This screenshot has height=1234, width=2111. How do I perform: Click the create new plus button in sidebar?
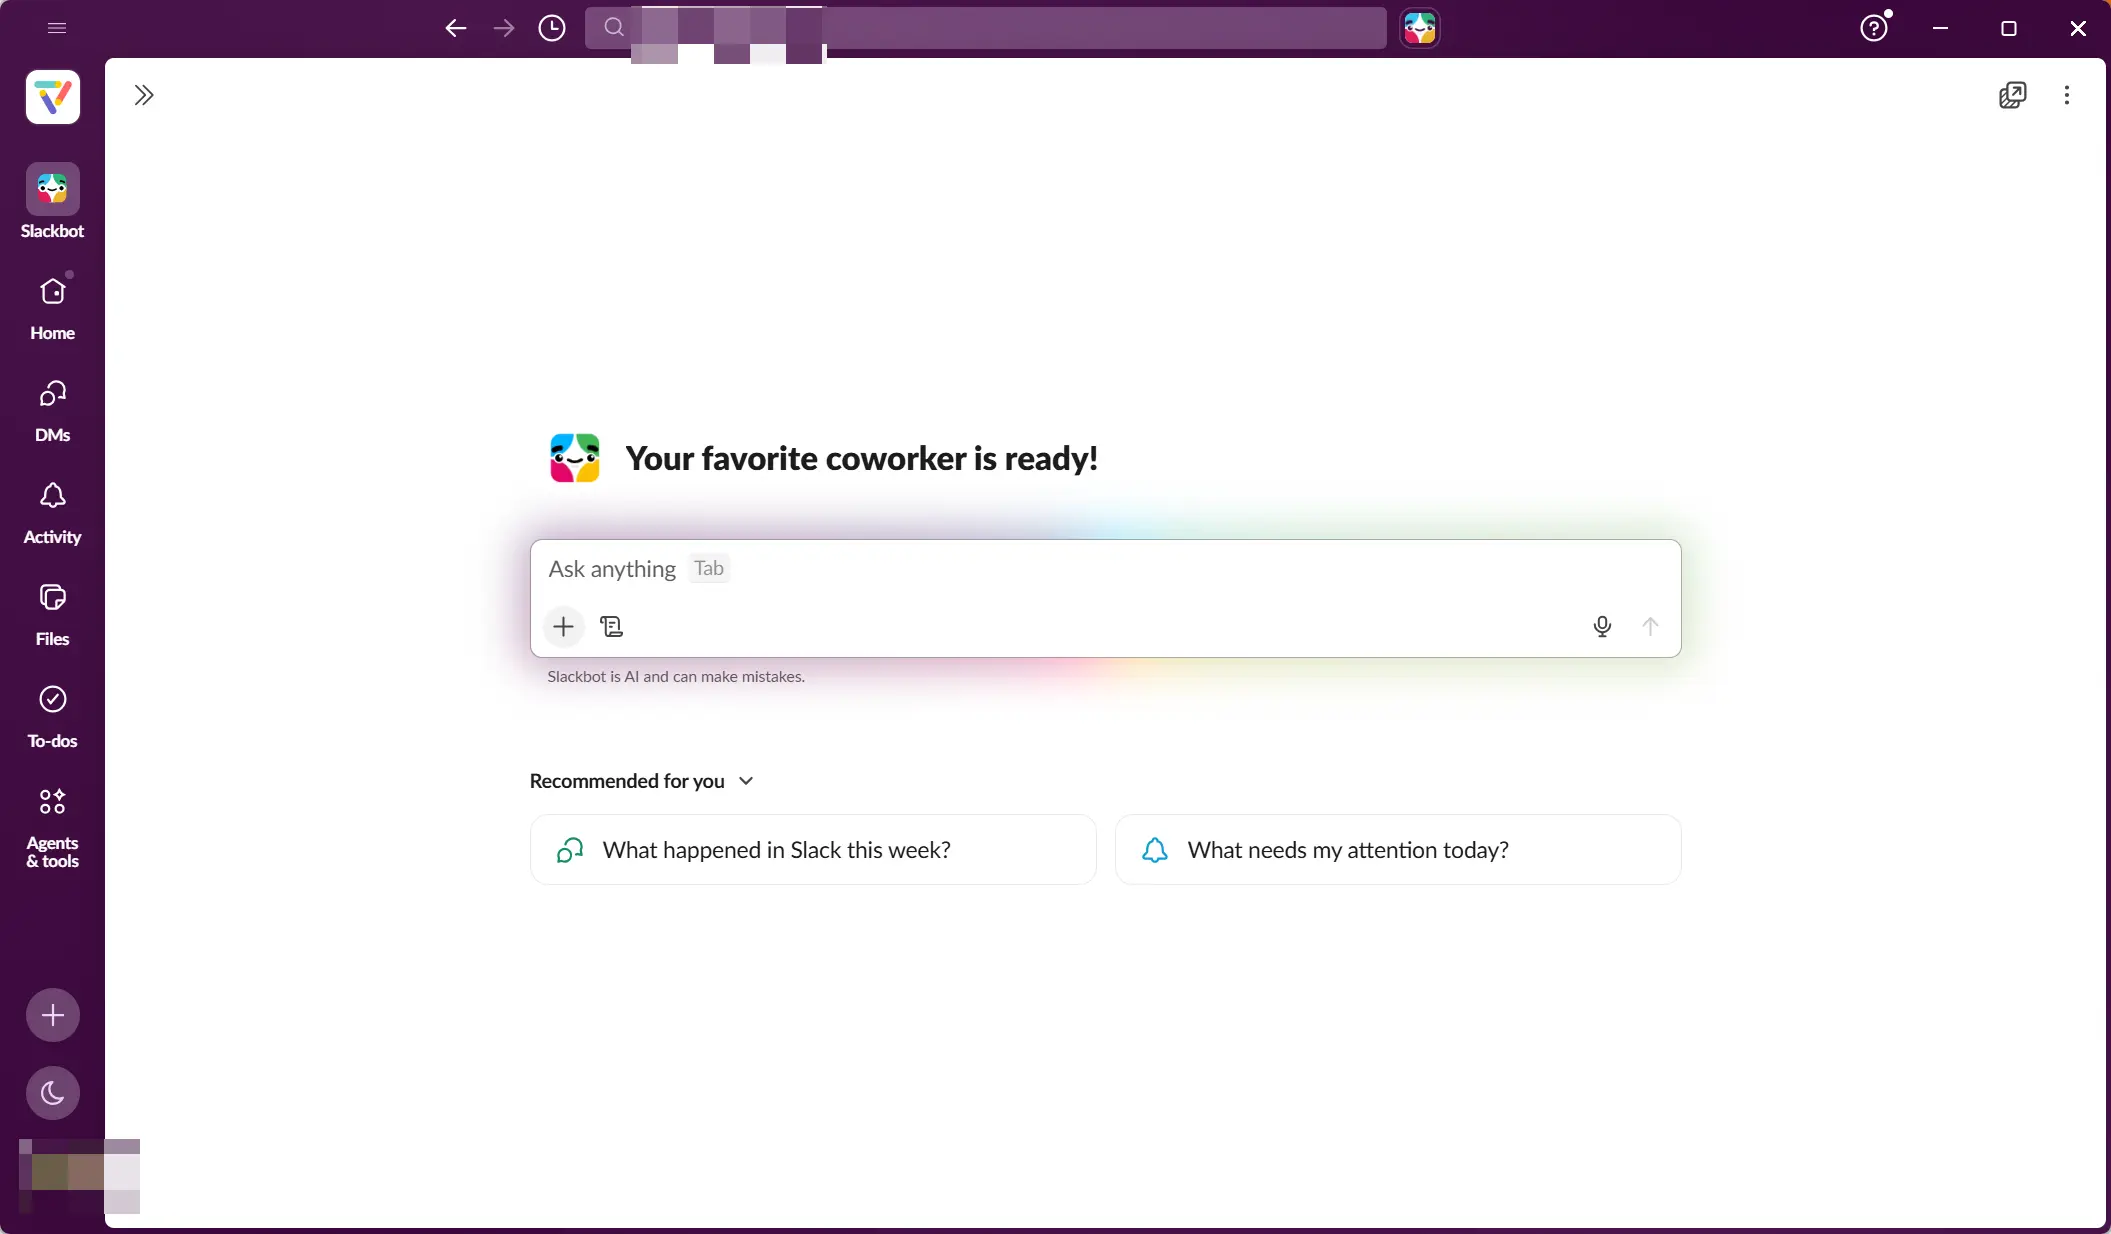[x=53, y=1015]
